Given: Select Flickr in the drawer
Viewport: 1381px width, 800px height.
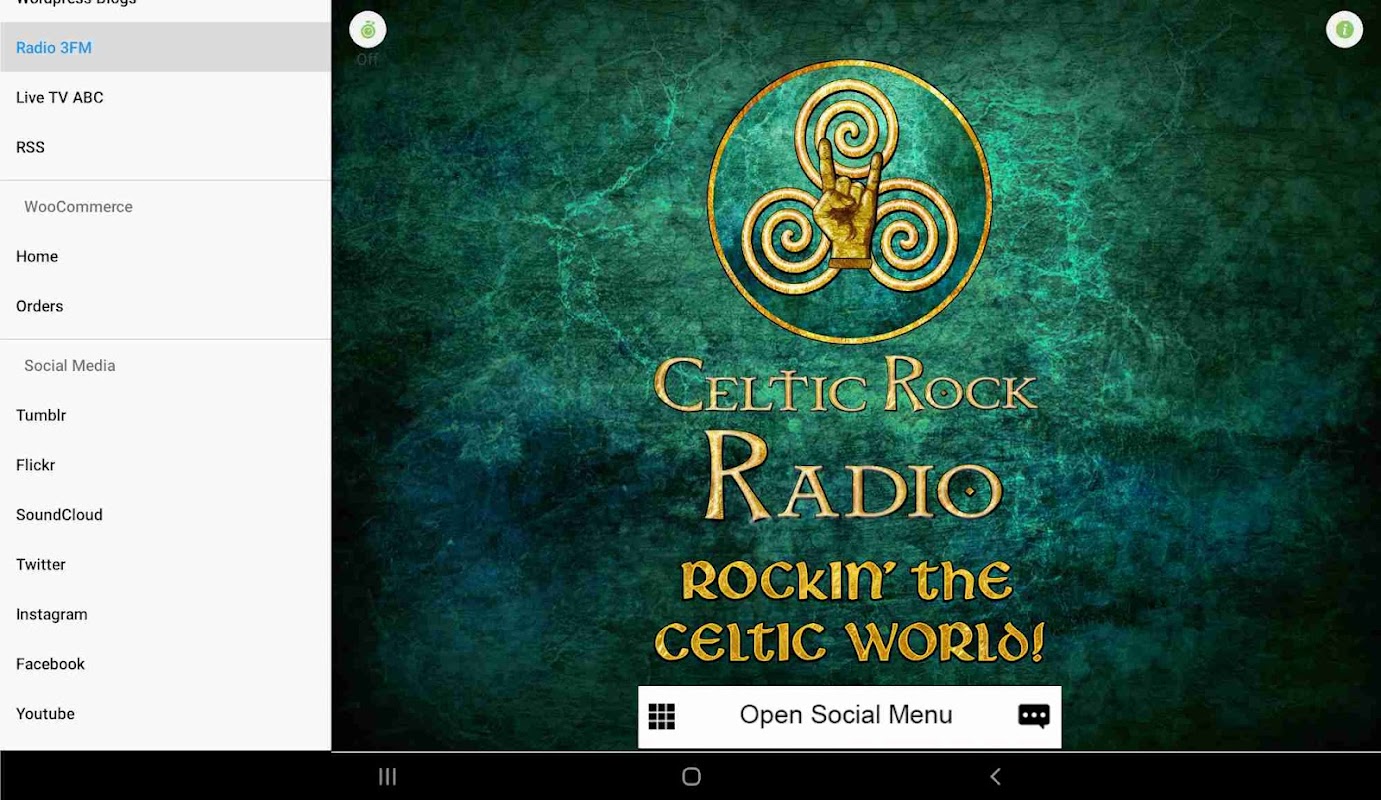Looking at the screenshot, I should point(165,465).
